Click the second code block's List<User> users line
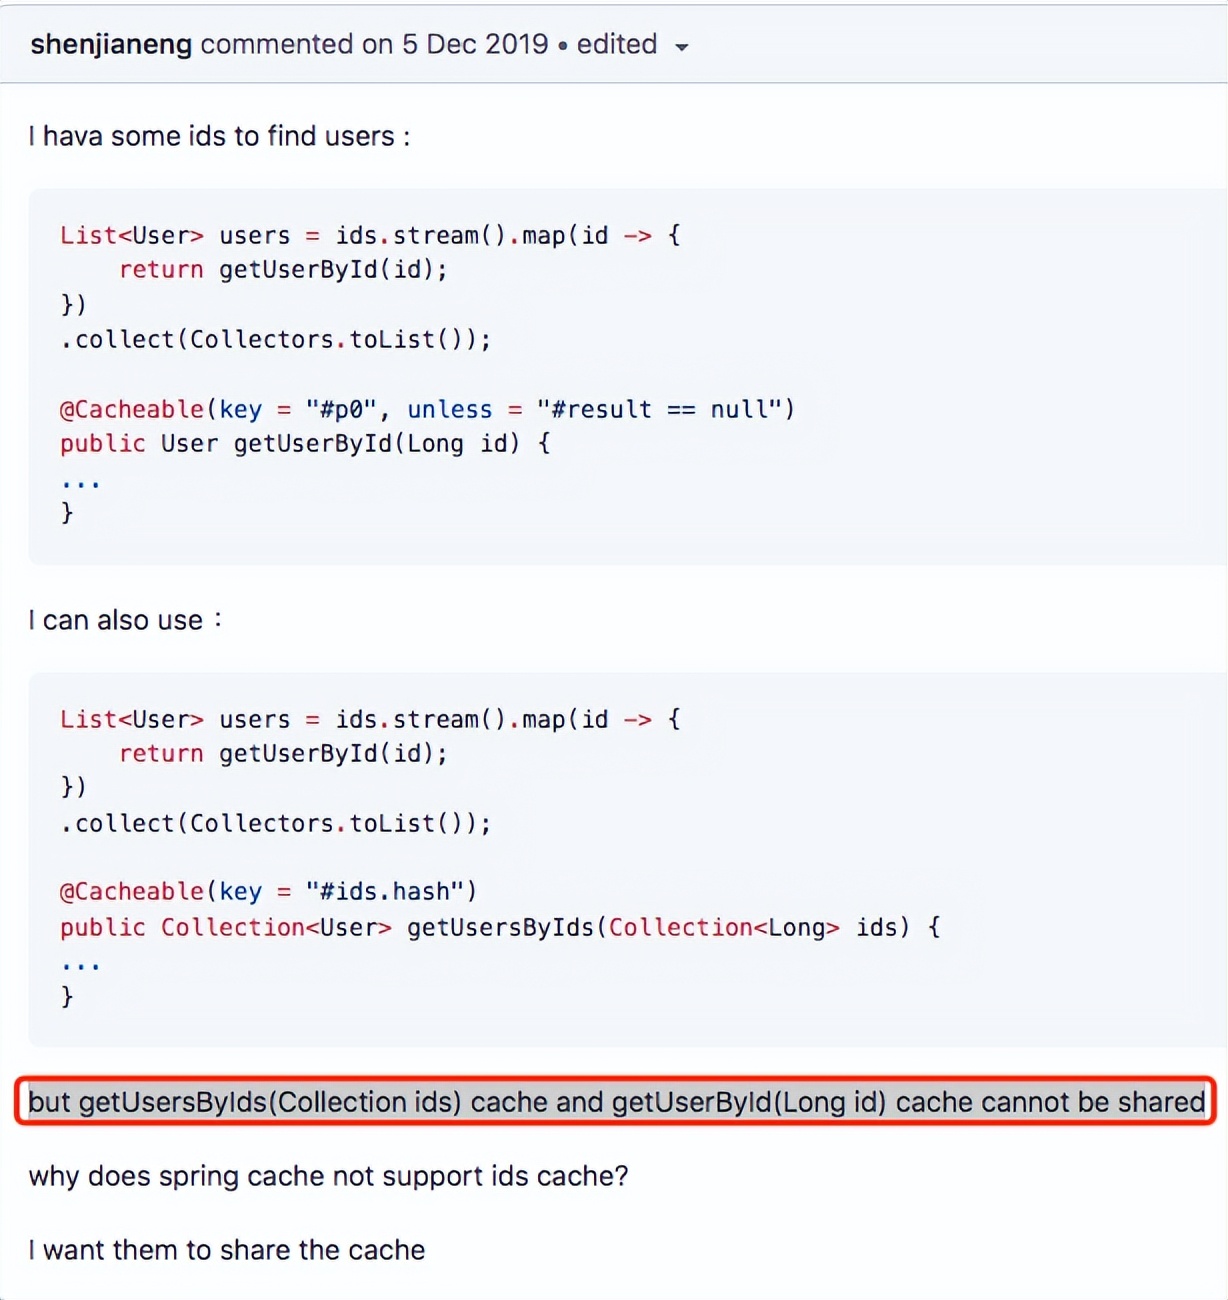This screenshot has height=1300, width=1228. [370, 720]
